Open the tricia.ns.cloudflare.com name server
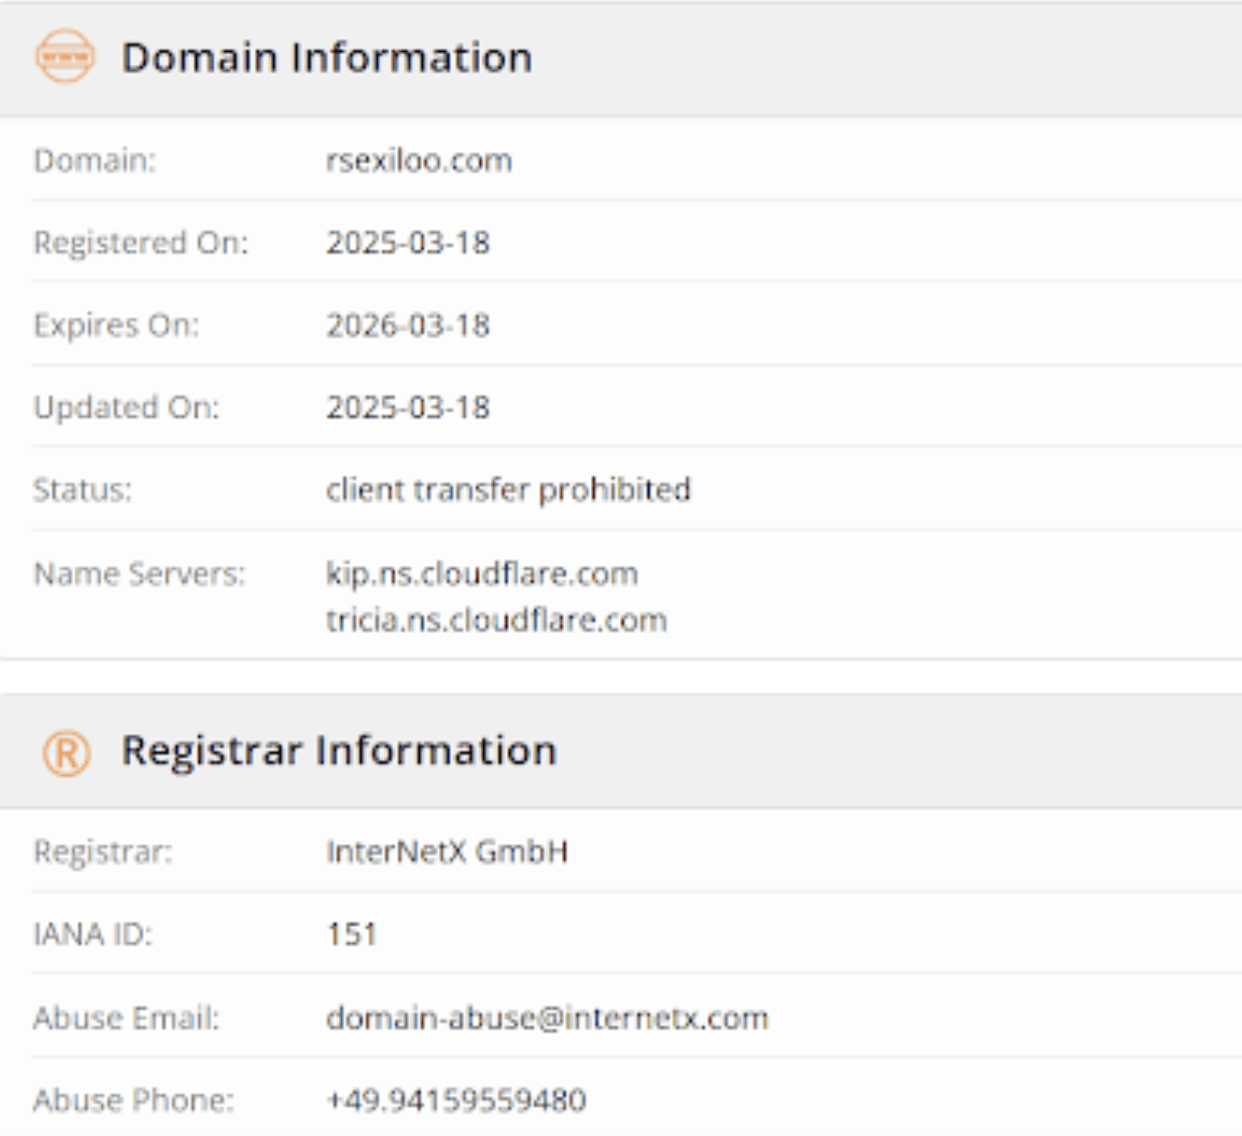Screen dimensions: 1242x1136 (x=496, y=620)
